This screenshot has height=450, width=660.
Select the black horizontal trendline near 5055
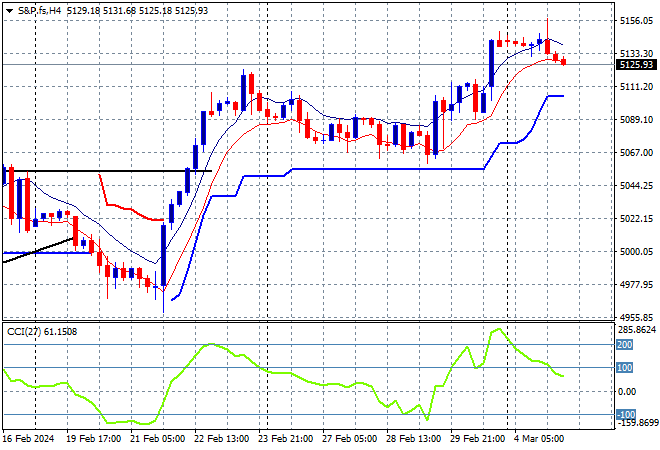(x=110, y=171)
